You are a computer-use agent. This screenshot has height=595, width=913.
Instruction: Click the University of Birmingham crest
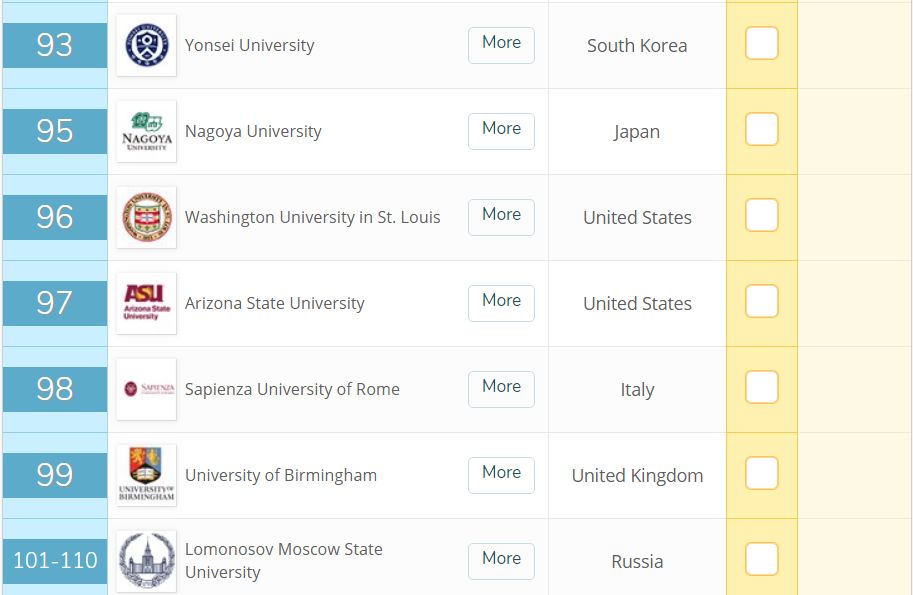[x=146, y=475]
